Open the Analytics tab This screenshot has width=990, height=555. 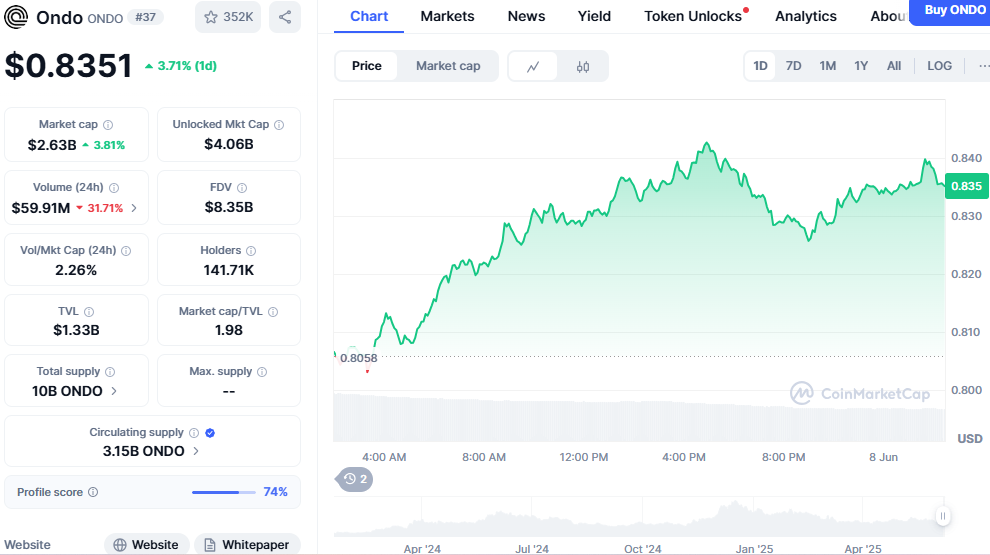coord(806,16)
